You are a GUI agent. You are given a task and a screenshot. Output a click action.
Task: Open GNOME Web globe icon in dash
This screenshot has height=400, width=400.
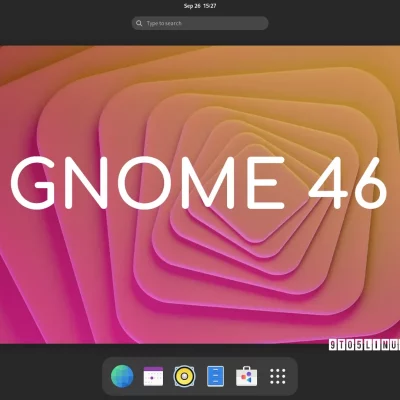(x=122, y=376)
